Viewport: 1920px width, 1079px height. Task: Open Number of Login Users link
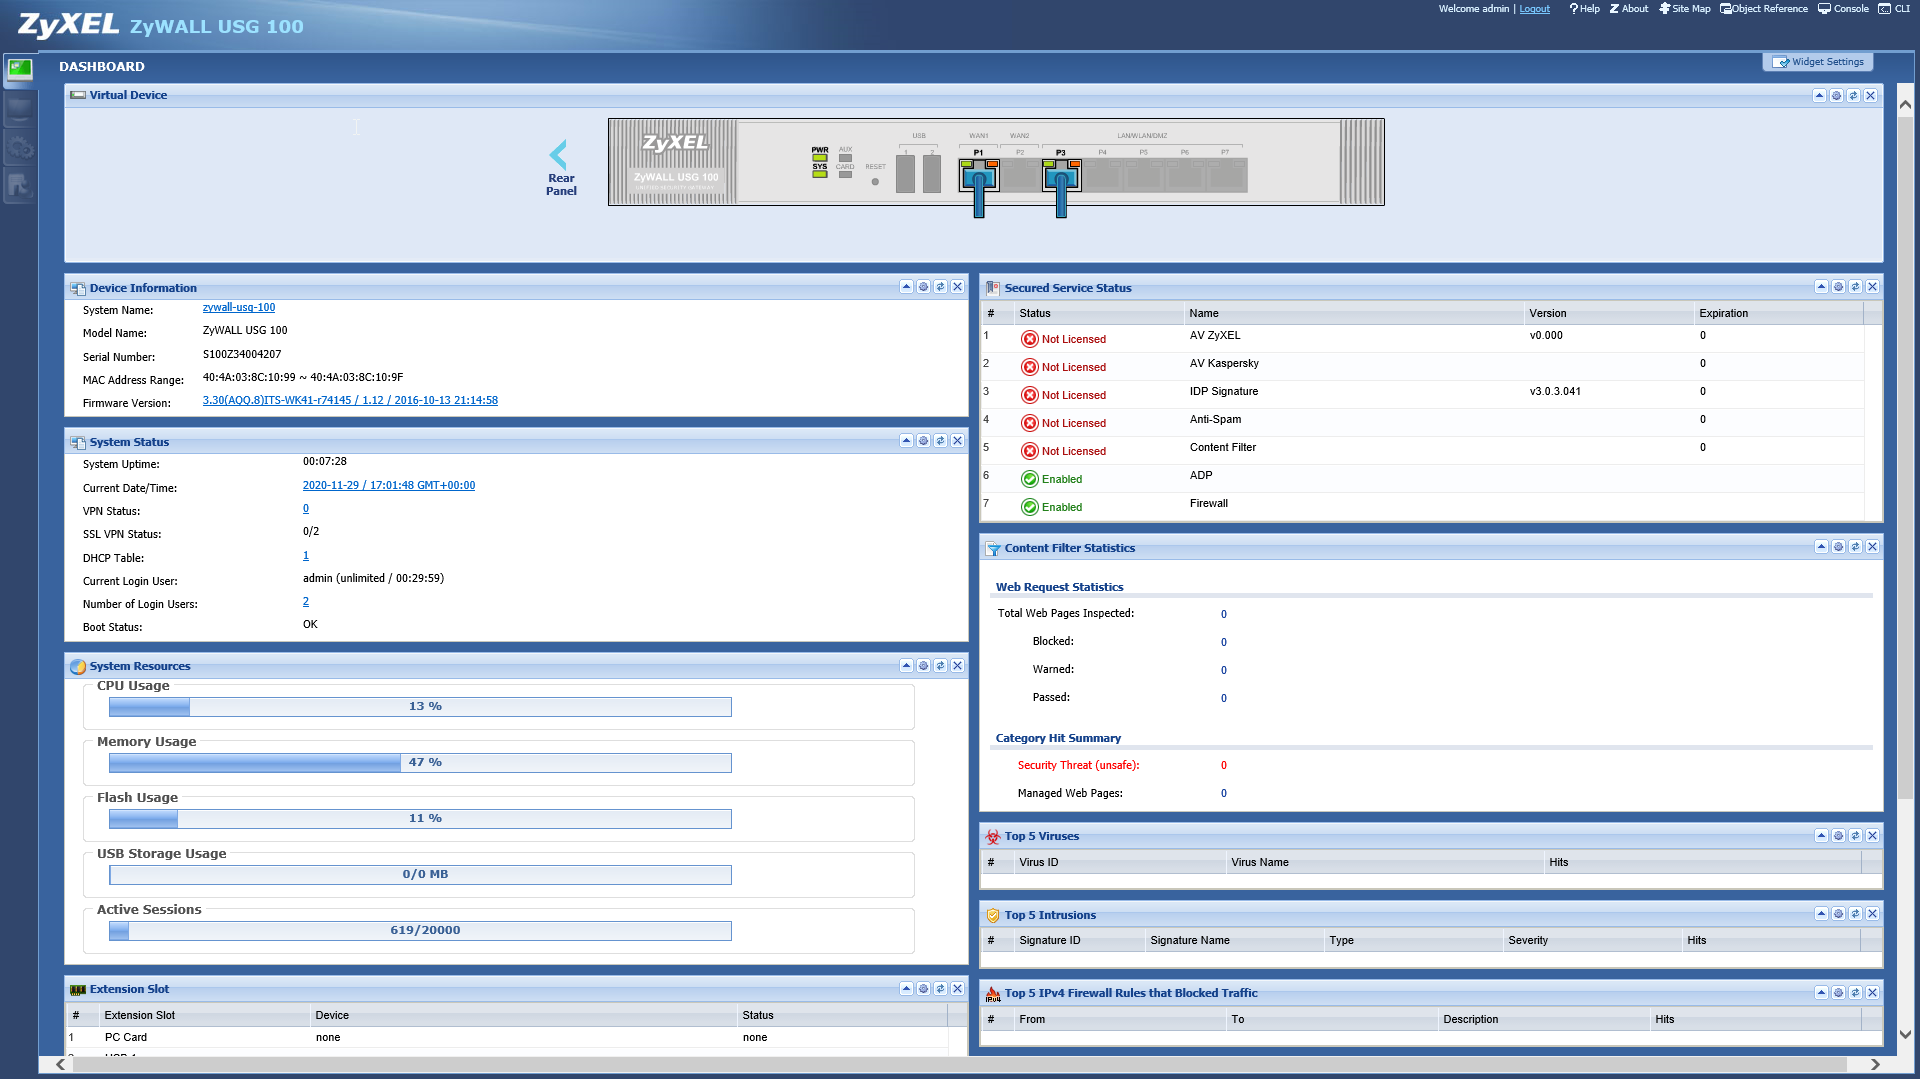(306, 602)
